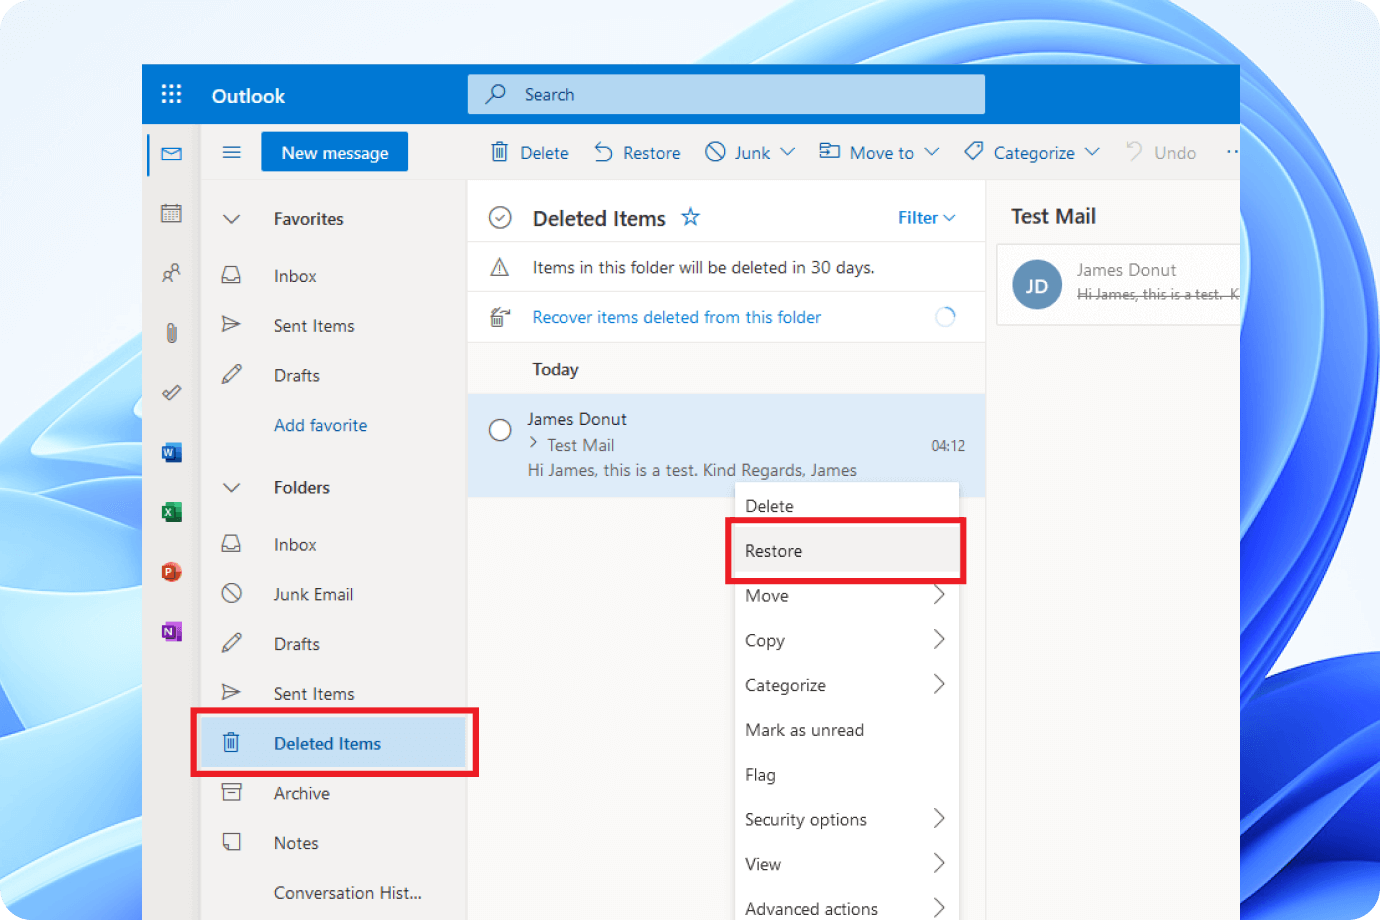
Task: Open the Filter dropdown
Action: point(927,218)
